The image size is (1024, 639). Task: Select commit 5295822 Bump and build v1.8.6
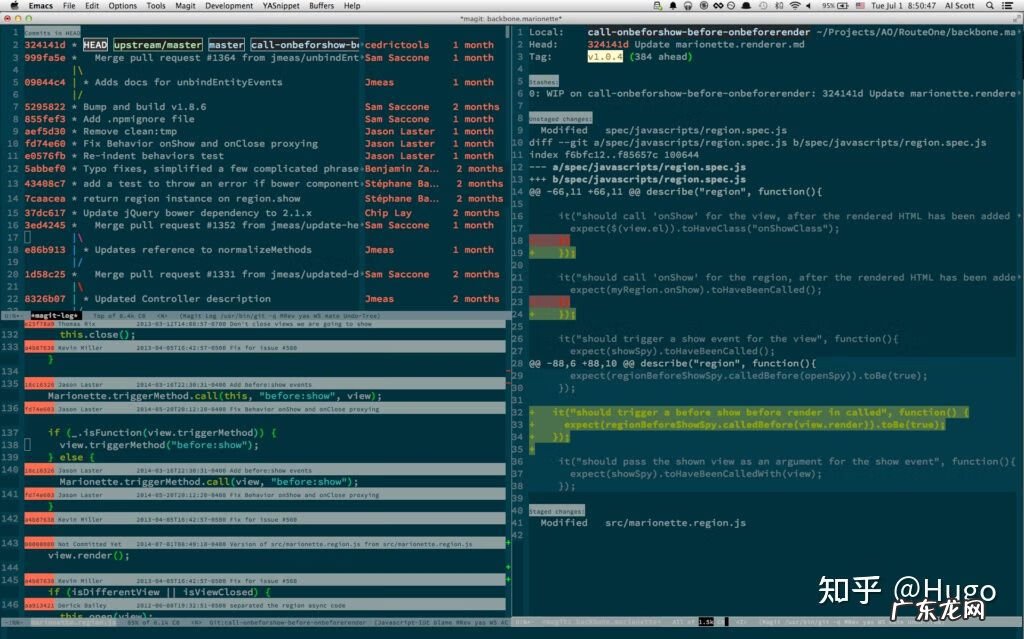coord(45,107)
